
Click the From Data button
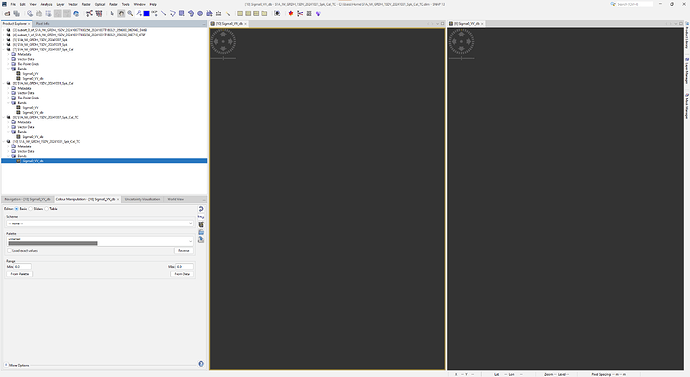[x=182, y=274]
